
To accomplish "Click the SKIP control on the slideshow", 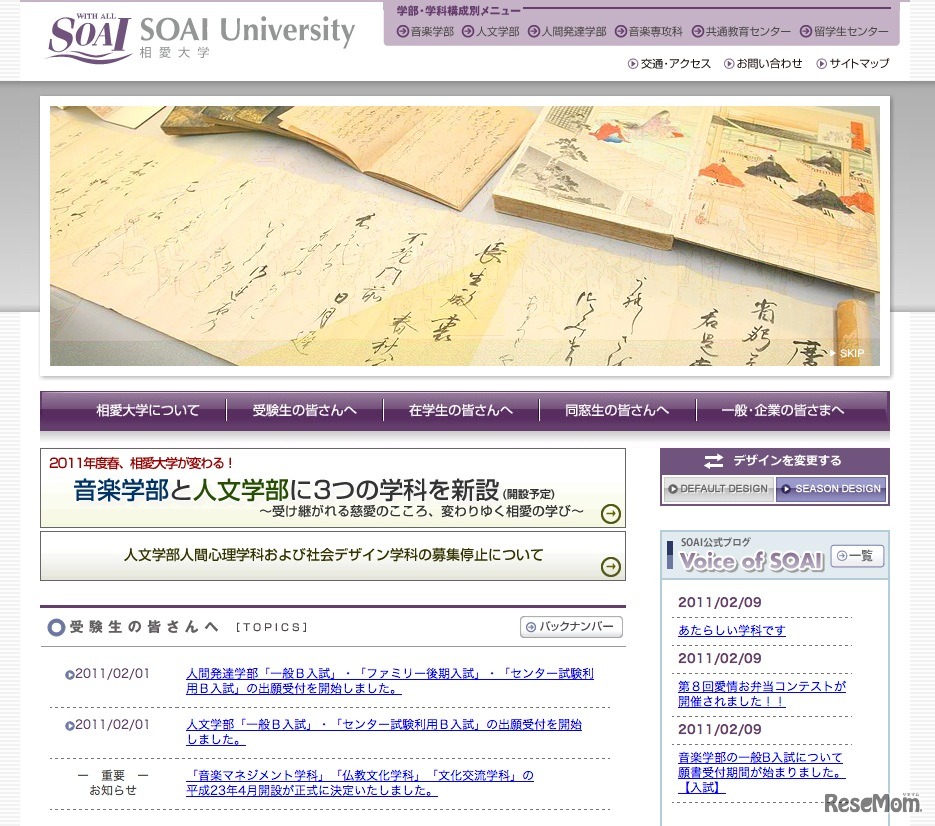I will pos(848,353).
